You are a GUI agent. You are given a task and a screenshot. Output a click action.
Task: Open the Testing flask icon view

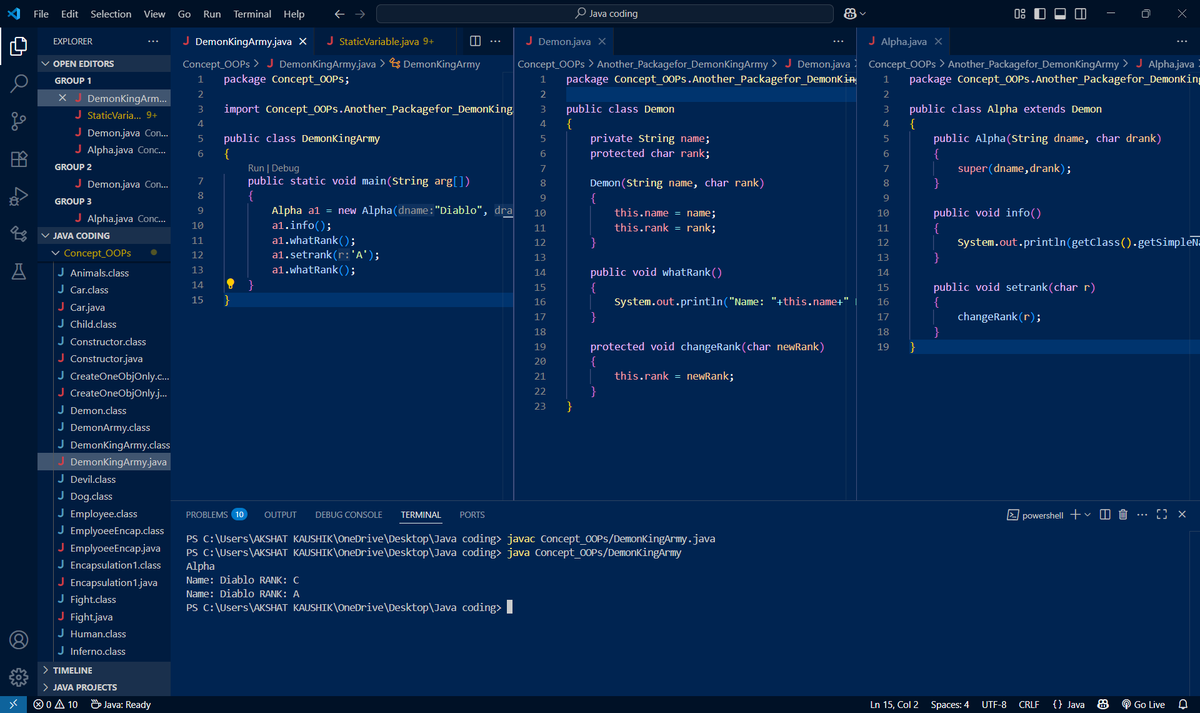coord(18,271)
